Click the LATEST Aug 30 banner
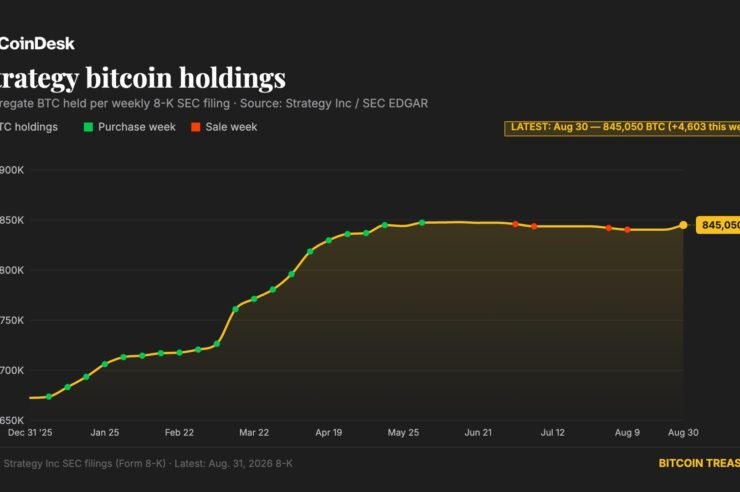Viewport: 740px width, 492px height. tap(622, 128)
